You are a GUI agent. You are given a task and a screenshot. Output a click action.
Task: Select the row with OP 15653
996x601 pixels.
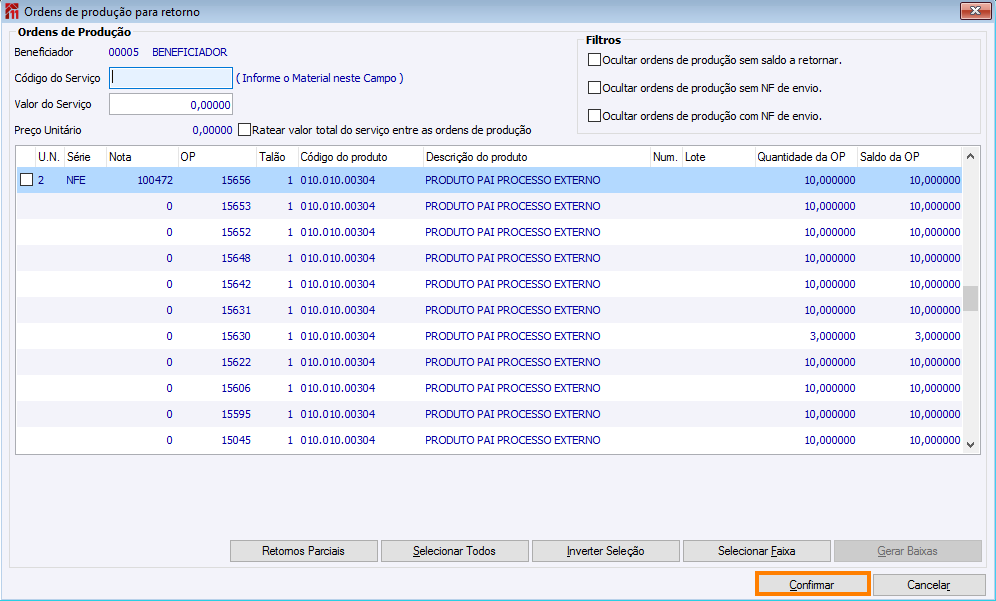(489, 206)
